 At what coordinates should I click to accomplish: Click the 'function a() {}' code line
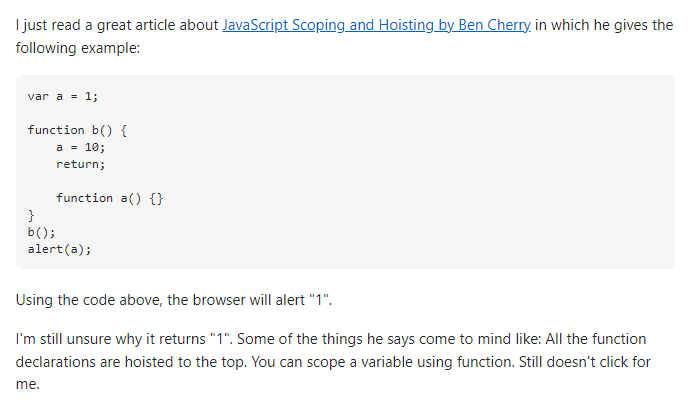coord(110,198)
